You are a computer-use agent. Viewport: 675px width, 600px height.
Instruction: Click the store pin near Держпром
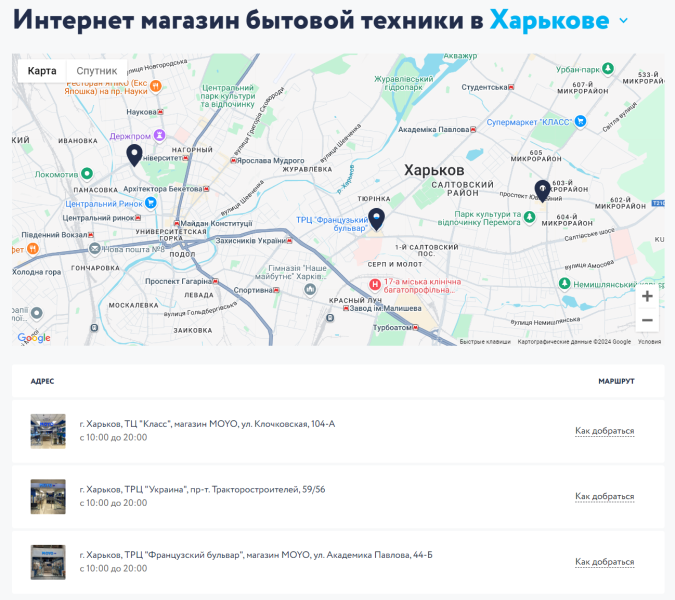tap(134, 154)
